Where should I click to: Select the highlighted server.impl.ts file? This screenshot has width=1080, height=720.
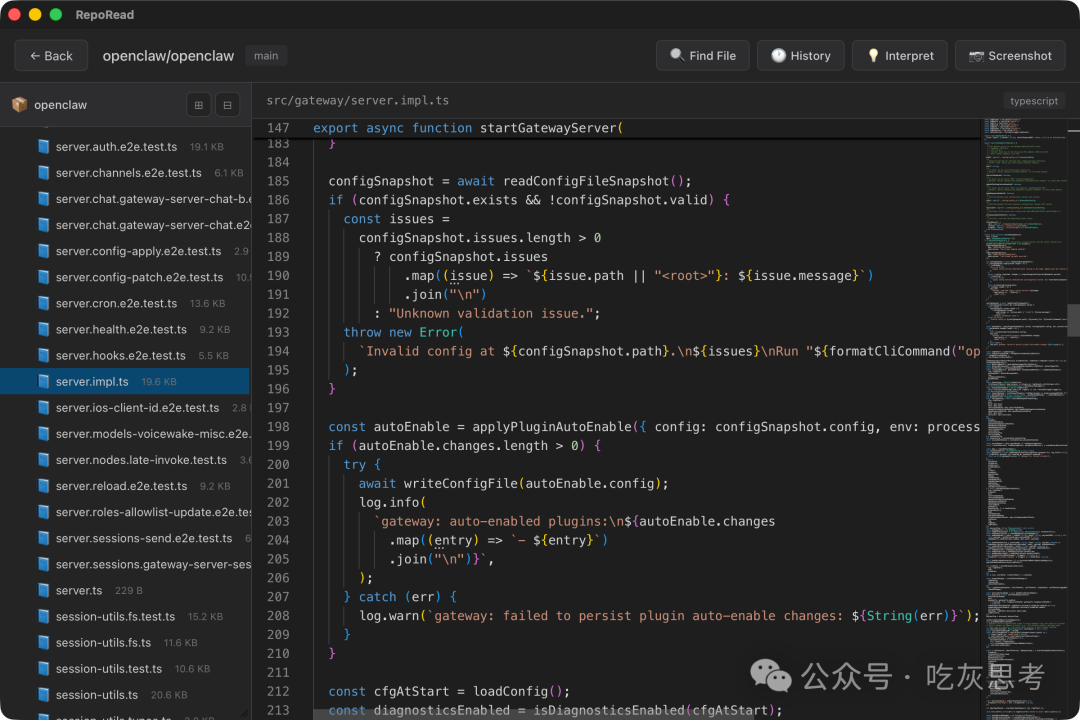(x=125, y=382)
